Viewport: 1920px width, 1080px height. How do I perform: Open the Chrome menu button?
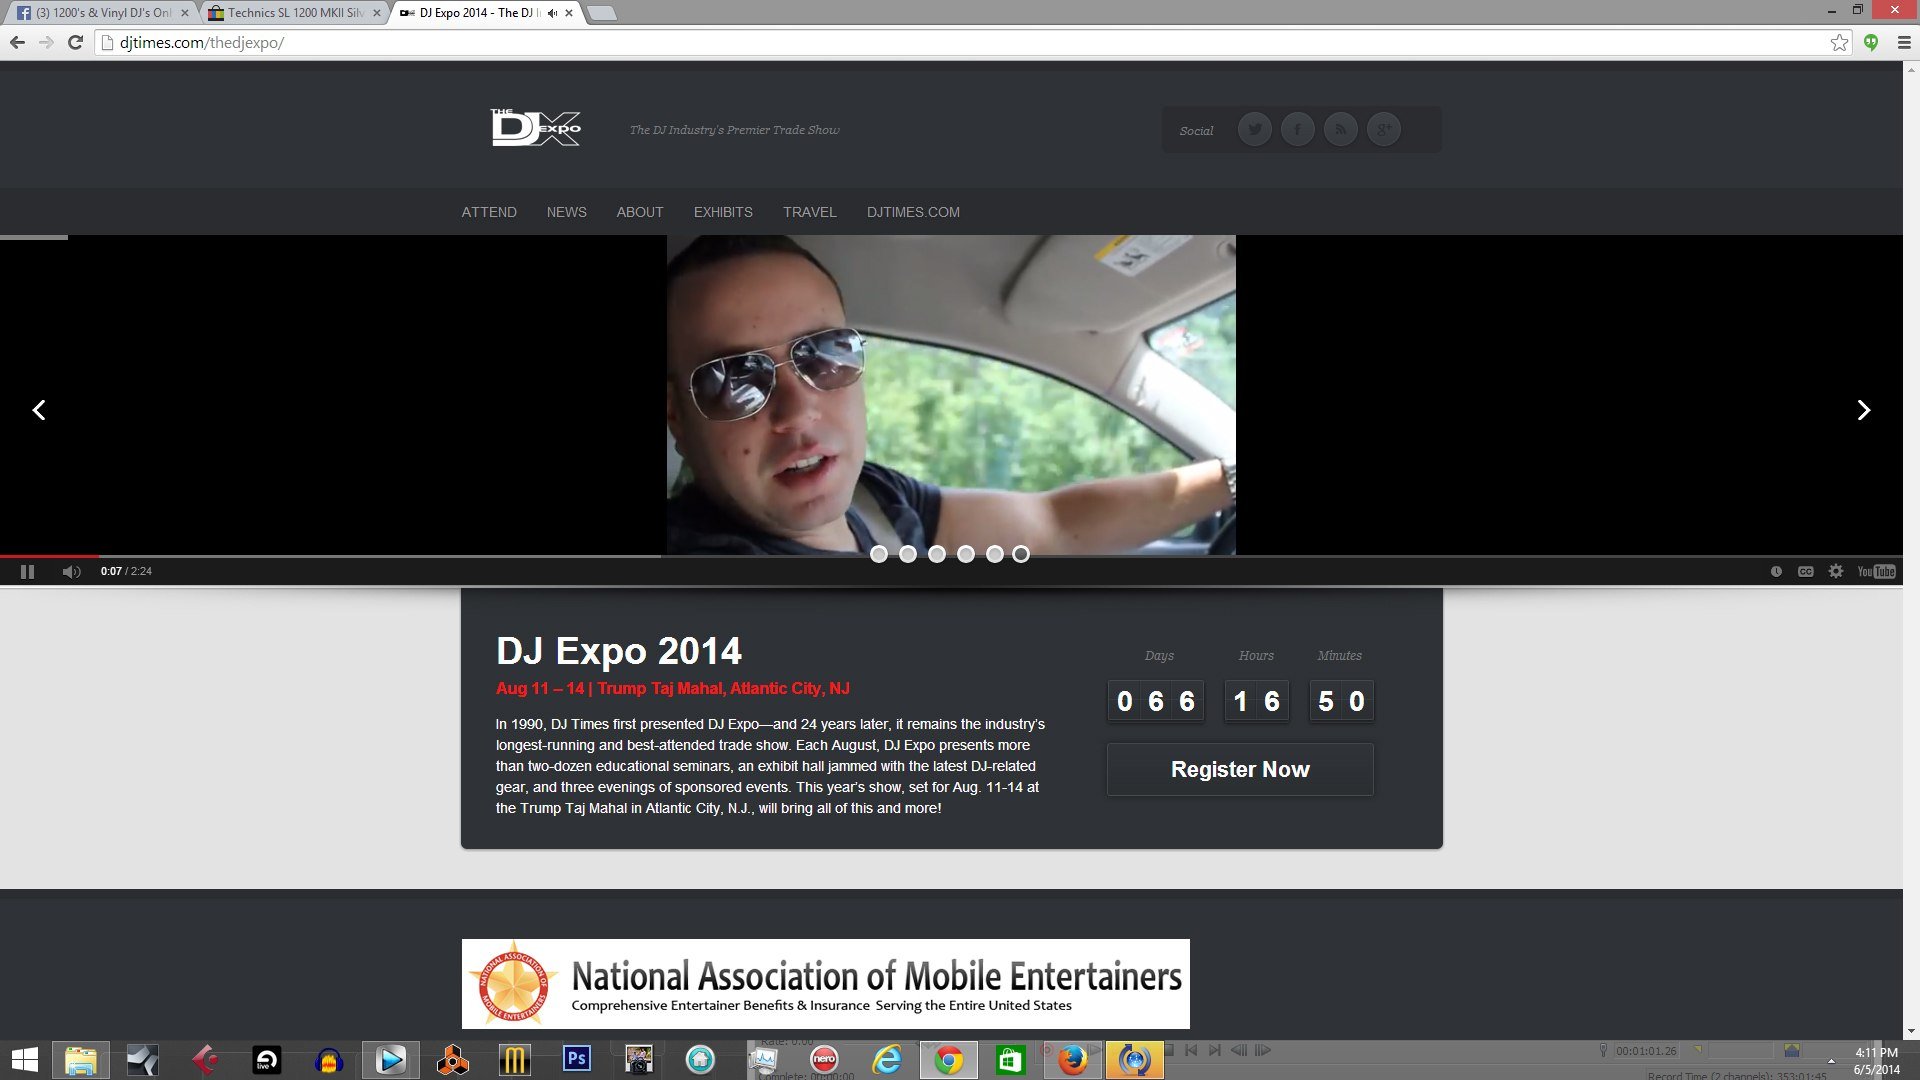(x=1904, y=42)
